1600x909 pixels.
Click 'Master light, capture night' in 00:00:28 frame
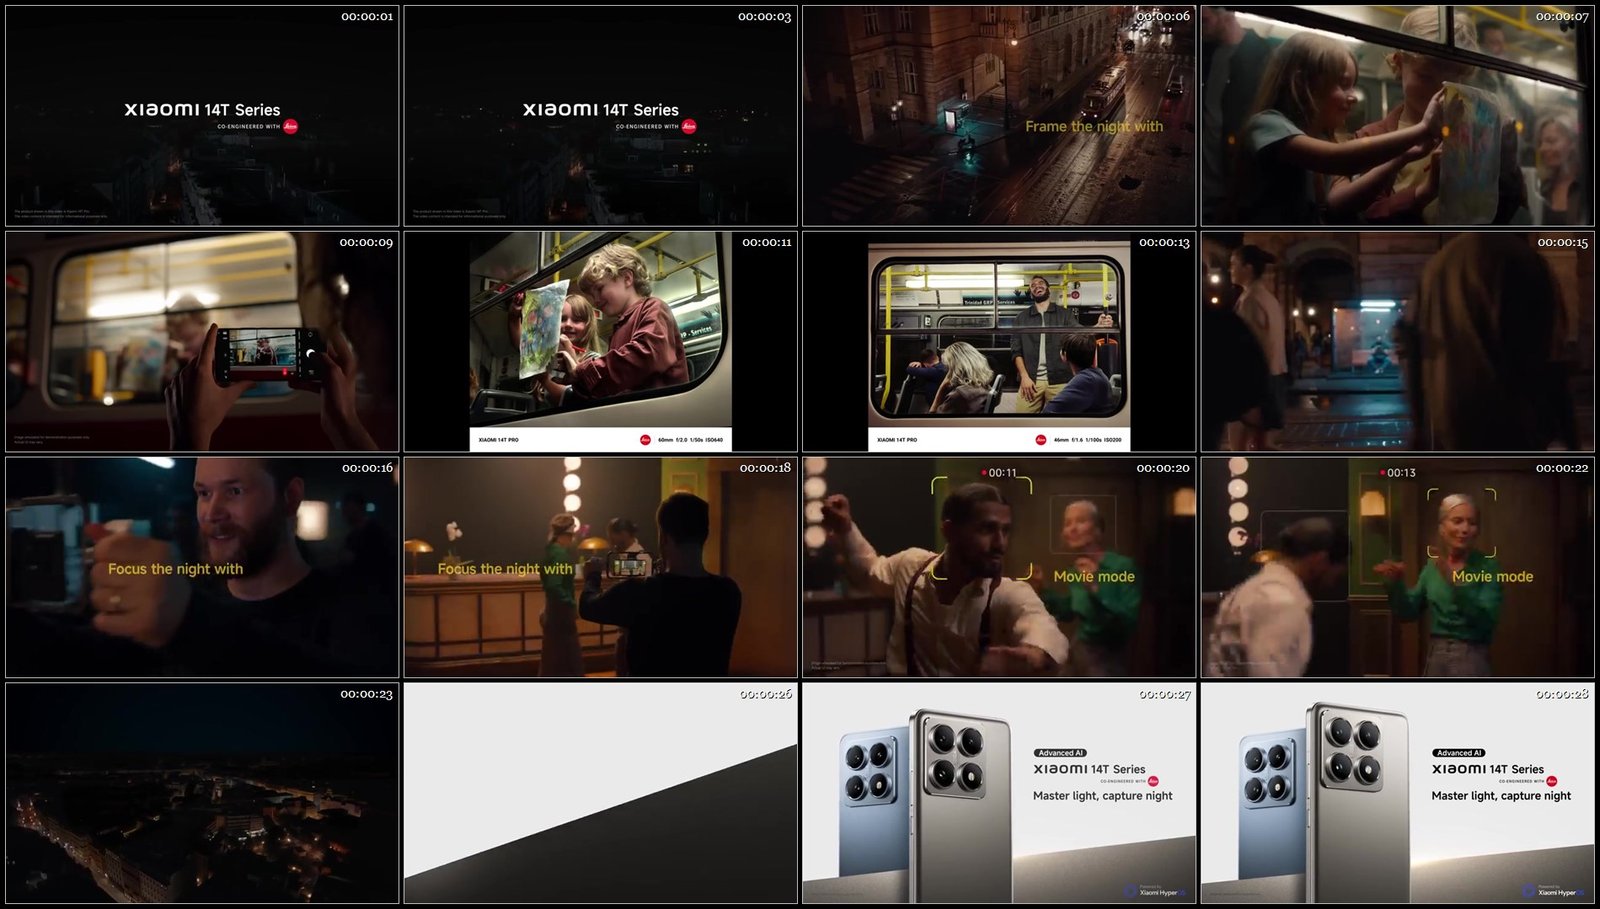[1501, 796]
